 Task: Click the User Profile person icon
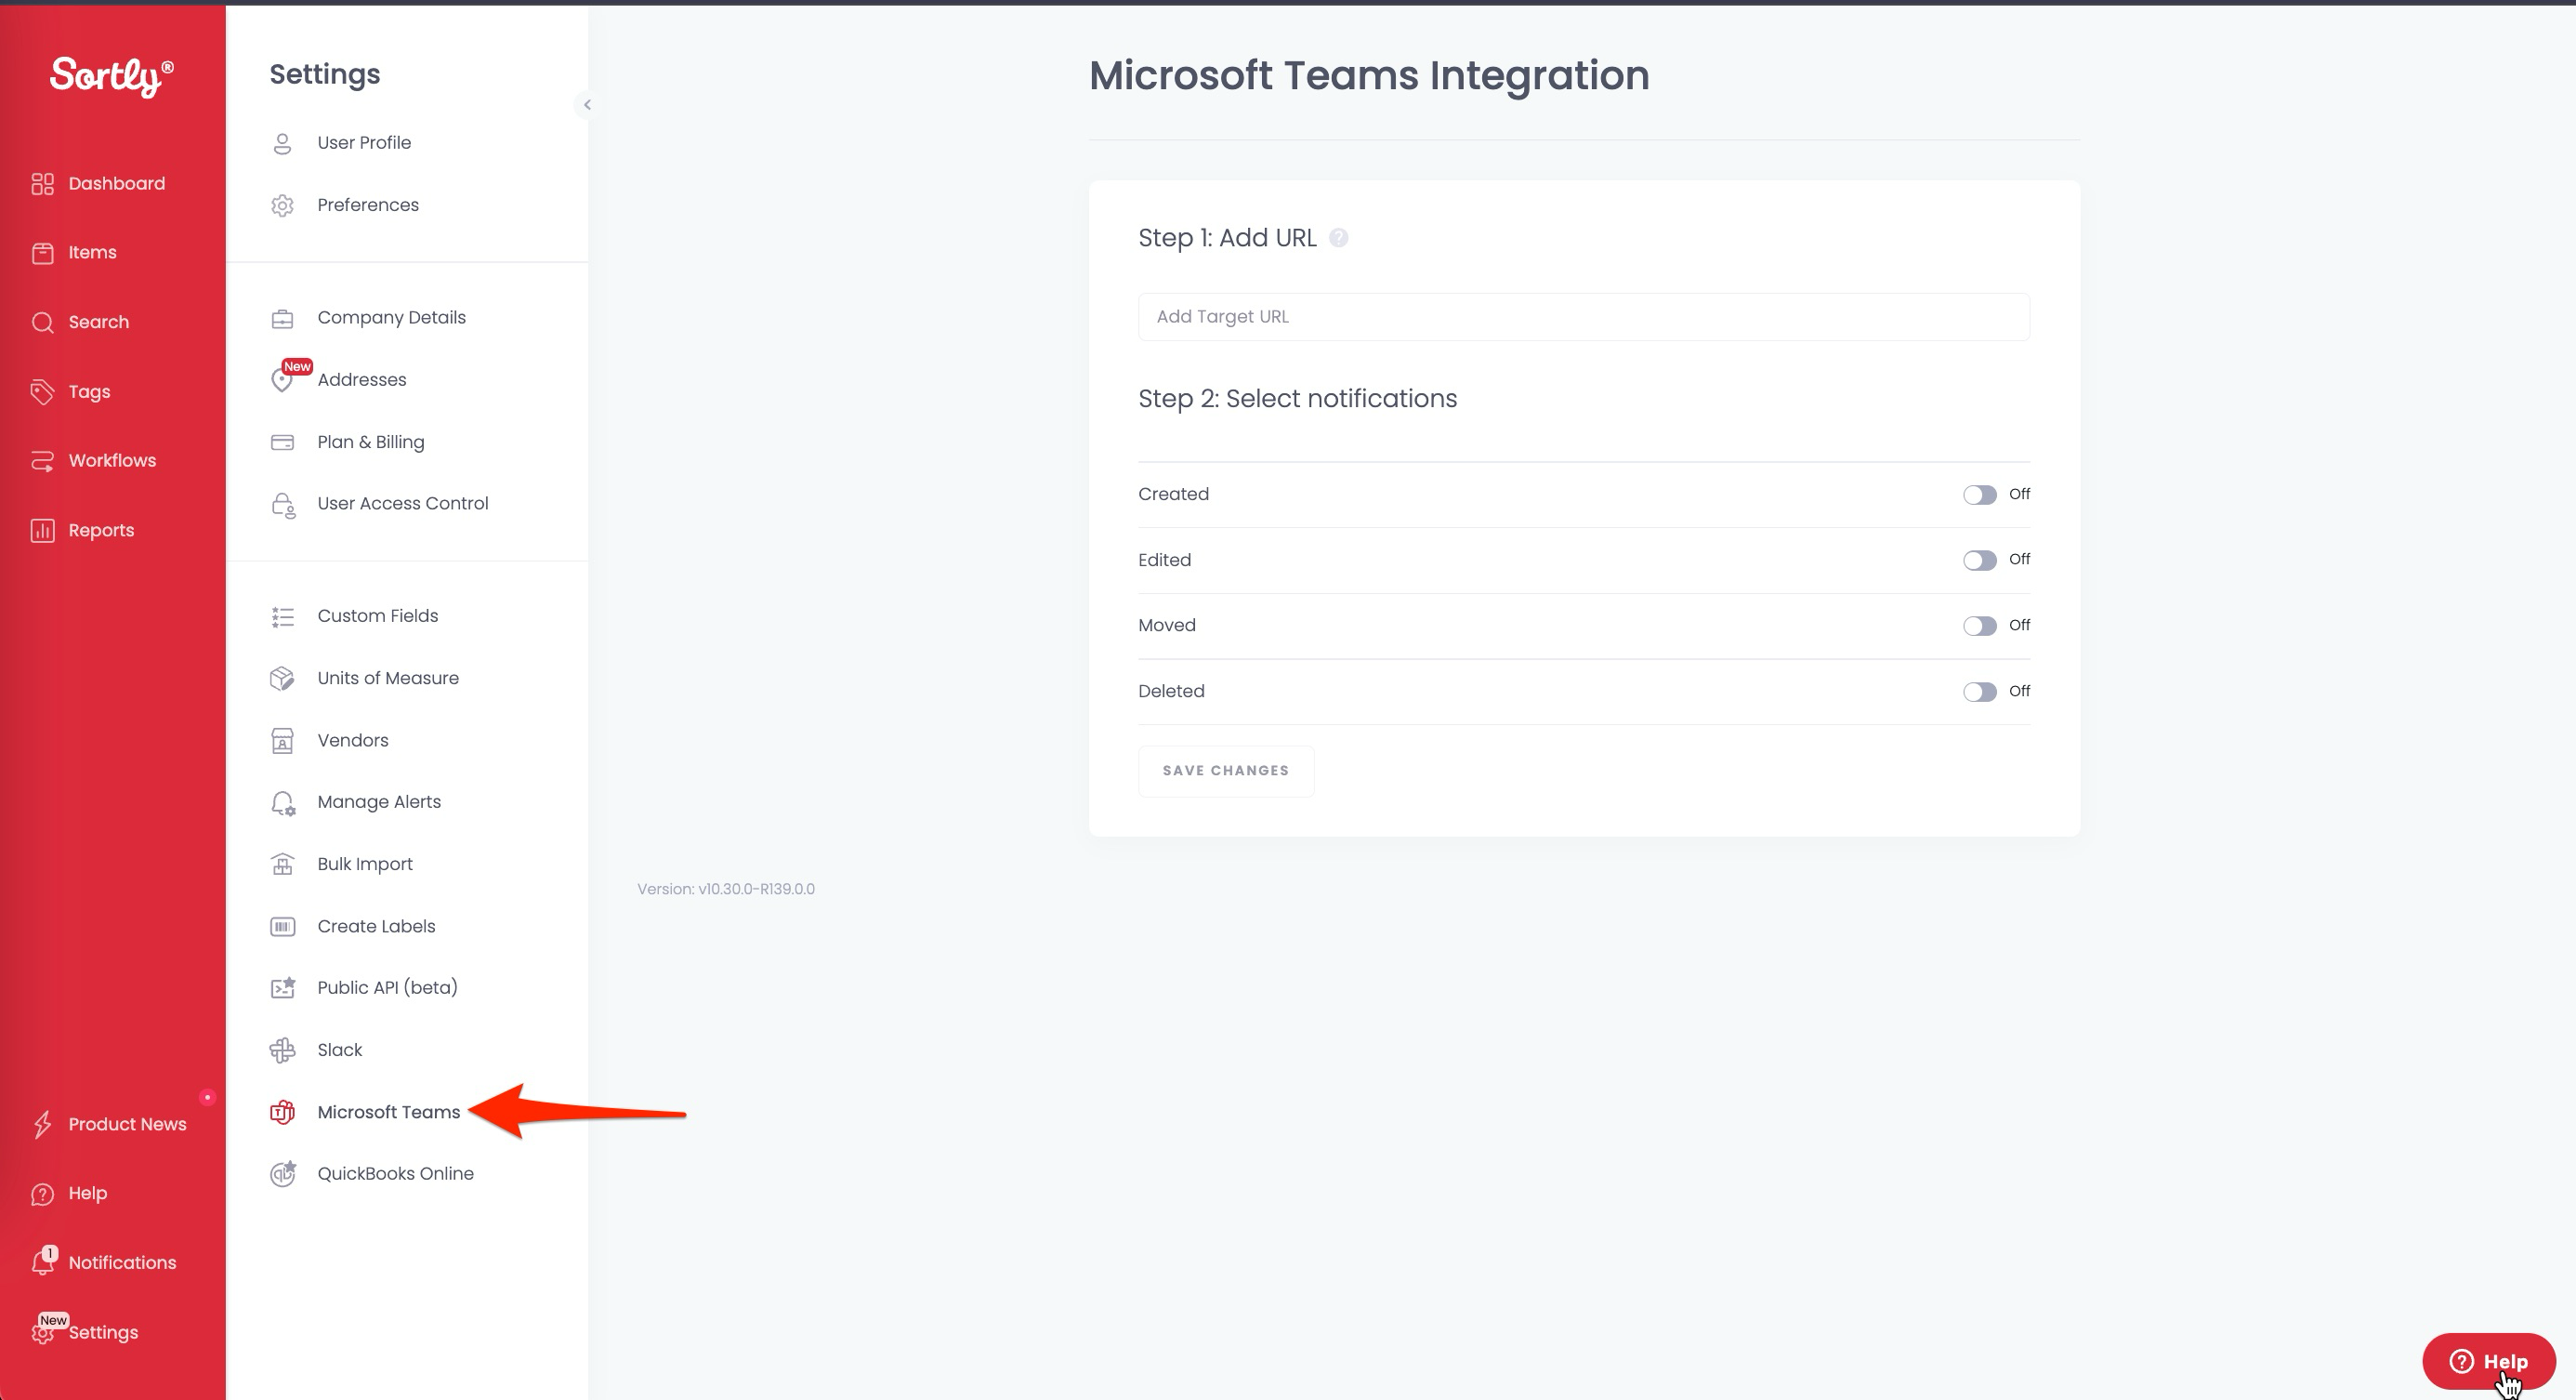tap(282, 143)
